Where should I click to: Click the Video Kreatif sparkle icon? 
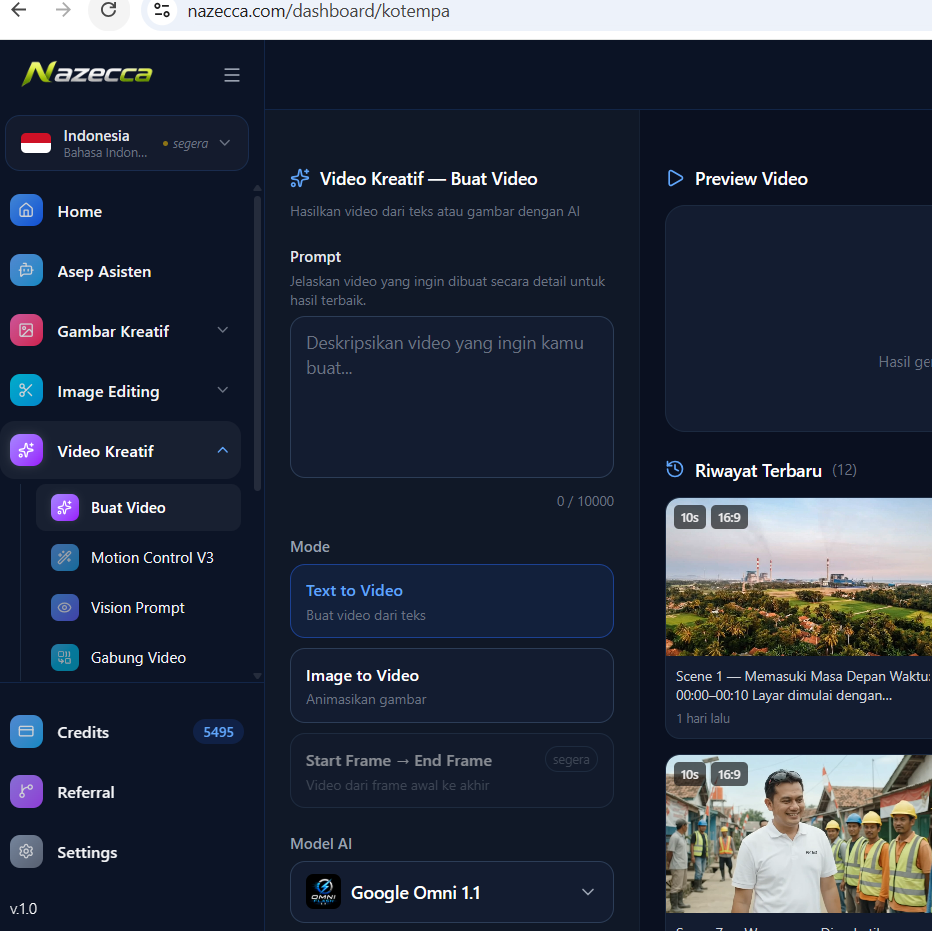(26, 451)
